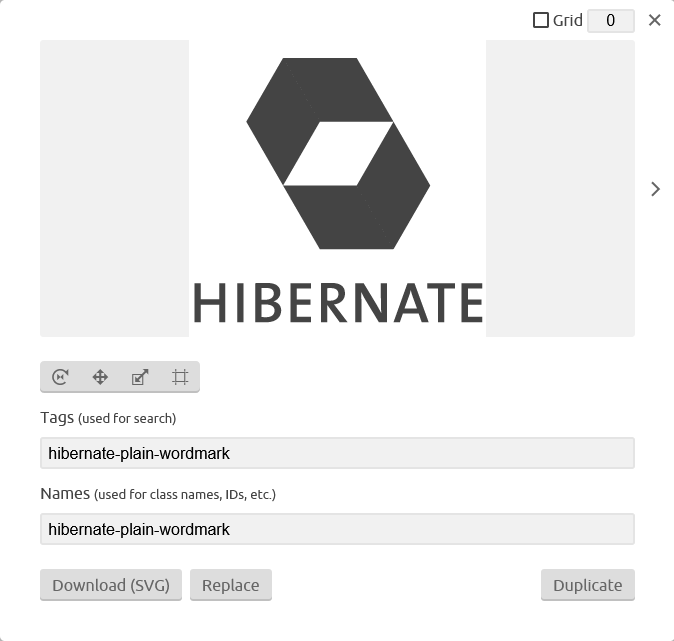
Task: Select the fit-to-canvas crop tool
Action: [180, 377]
